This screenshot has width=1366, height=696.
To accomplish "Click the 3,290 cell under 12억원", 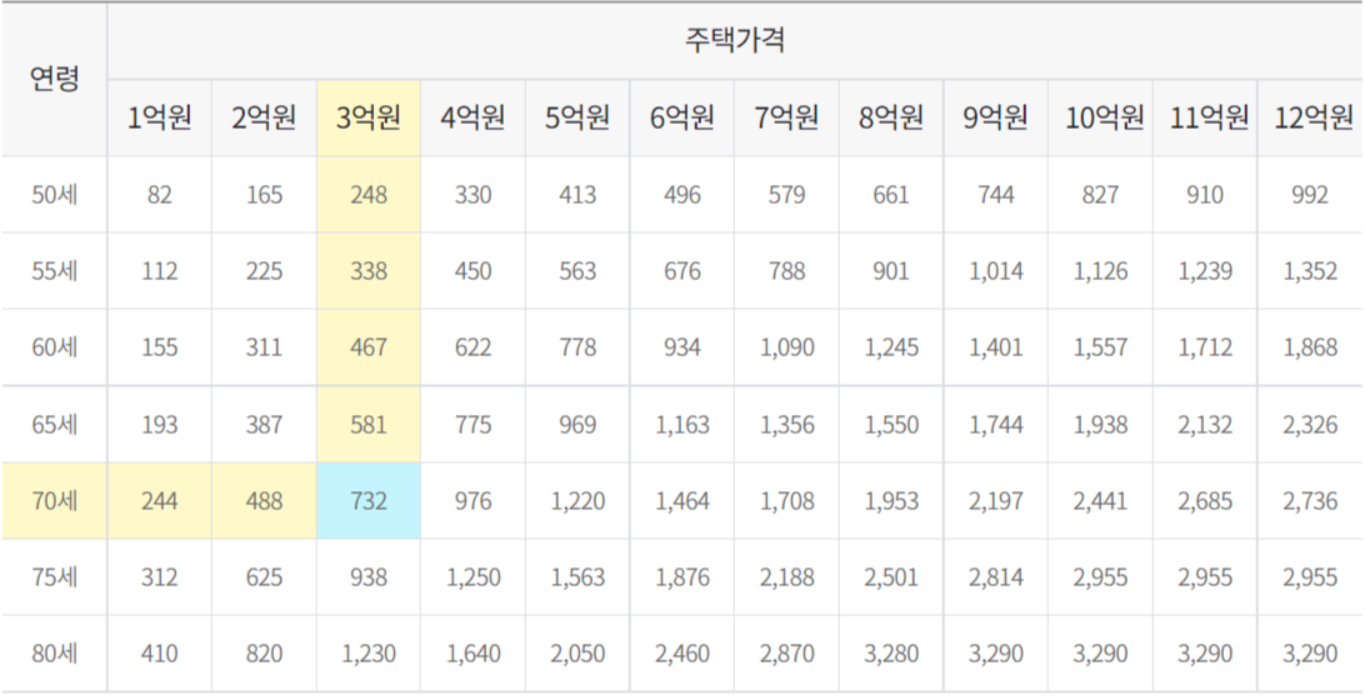I will click(x=1310, y=654).
